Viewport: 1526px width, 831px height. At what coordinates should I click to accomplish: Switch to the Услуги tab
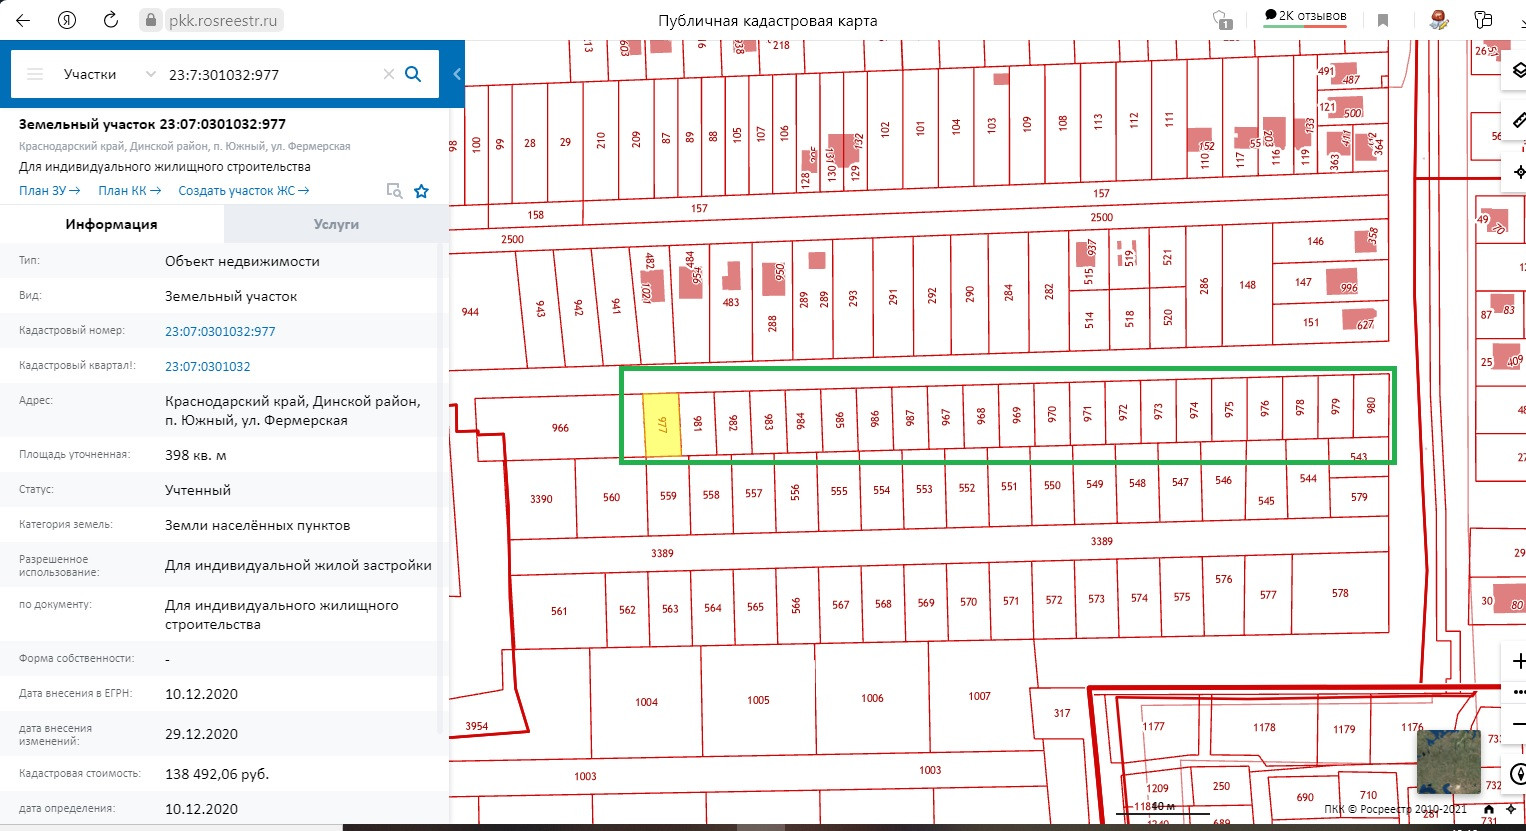[x=336, y=224]
